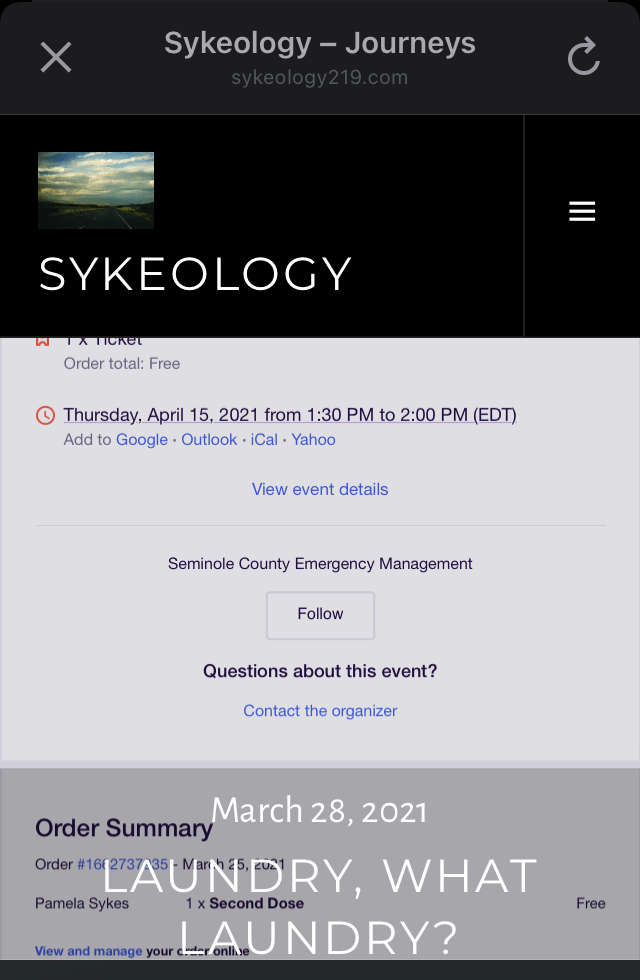The height and width of the screenshot is (980, 640).
Task: Tap the Sykeology road logo image
Action: pyautogui.click(x=96, y=190)
